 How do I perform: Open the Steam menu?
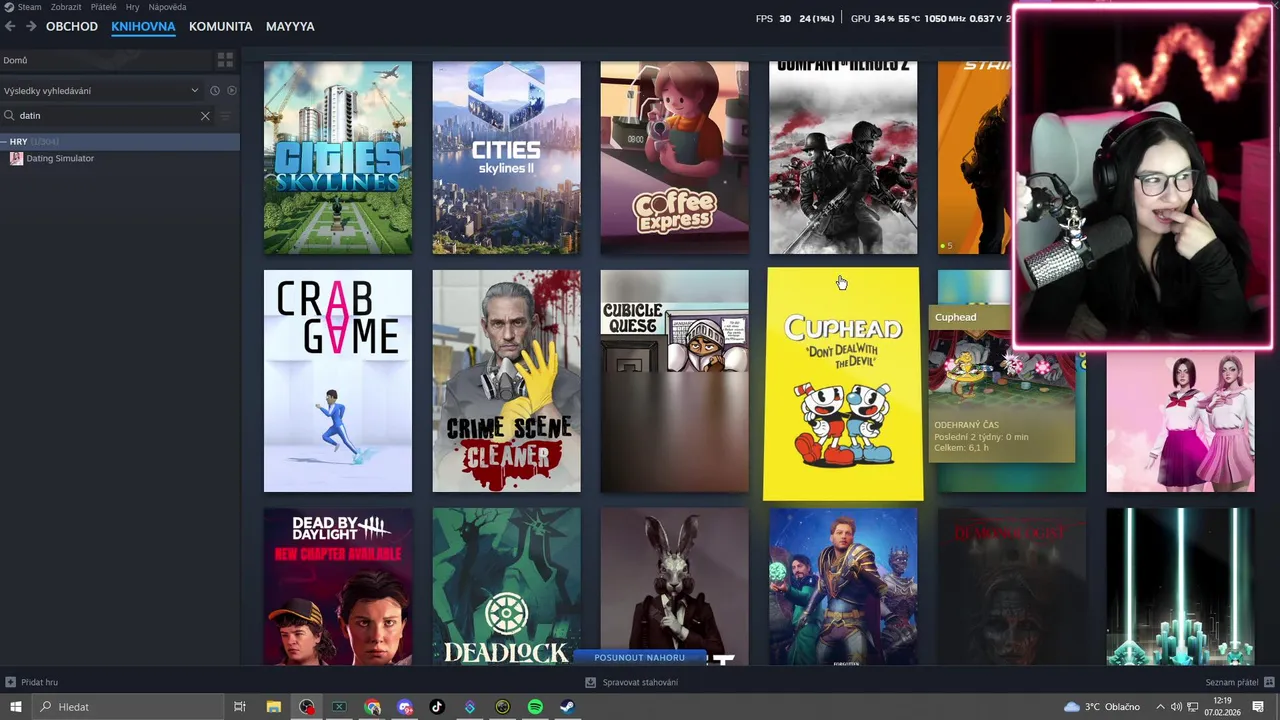[x=29, y=7]
